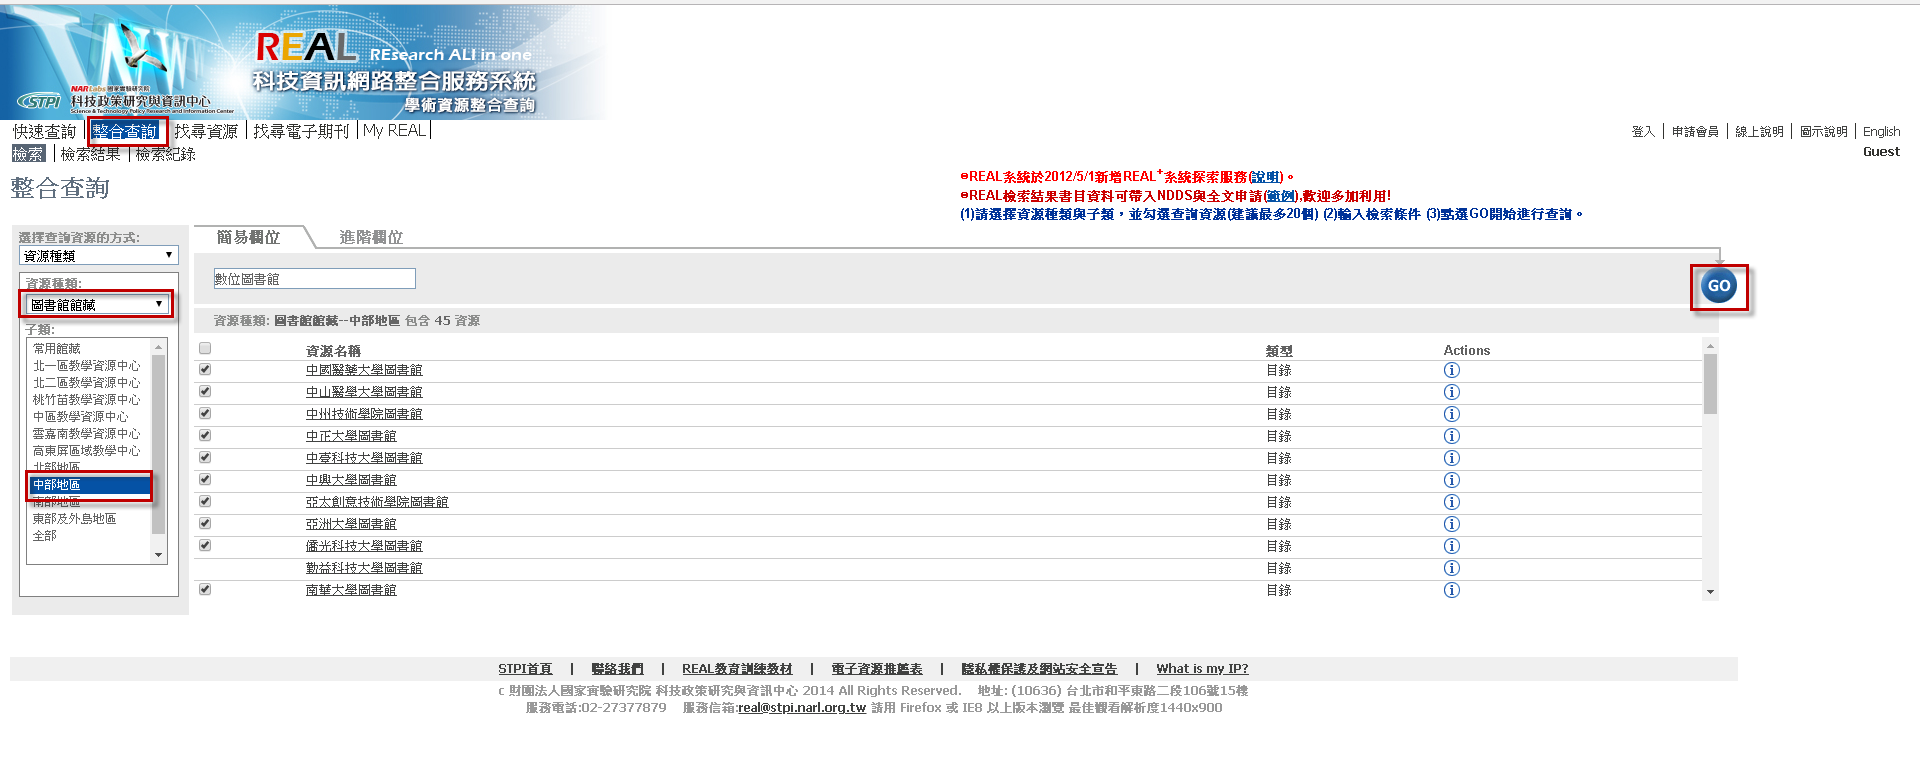
Task: Switch language to English
Action: tap(1881, 132)
